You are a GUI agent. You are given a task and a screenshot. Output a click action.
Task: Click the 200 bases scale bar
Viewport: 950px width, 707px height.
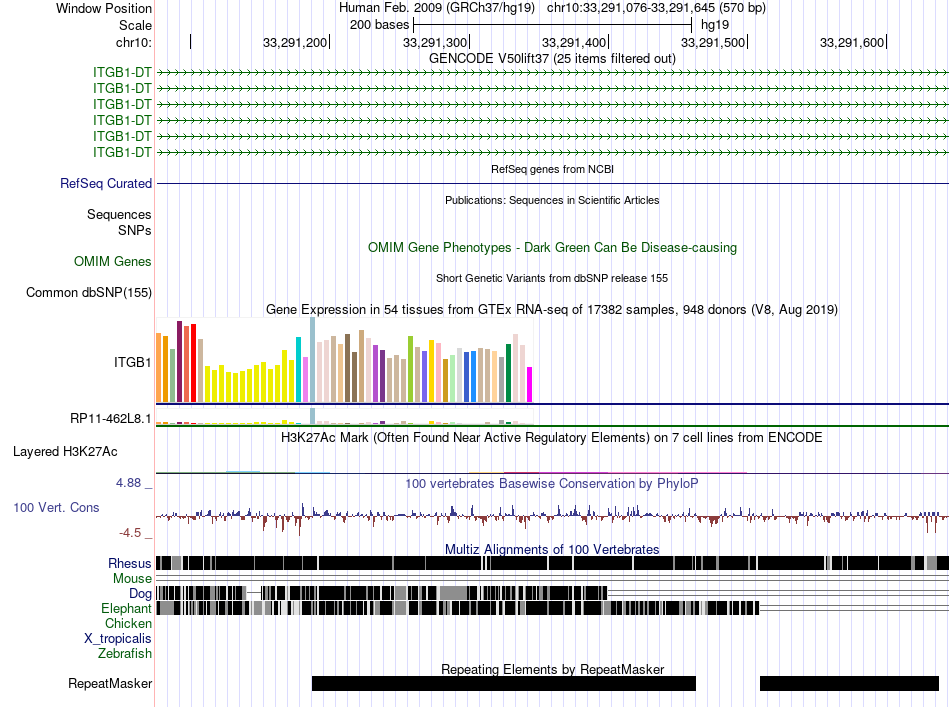coord(552,25)
